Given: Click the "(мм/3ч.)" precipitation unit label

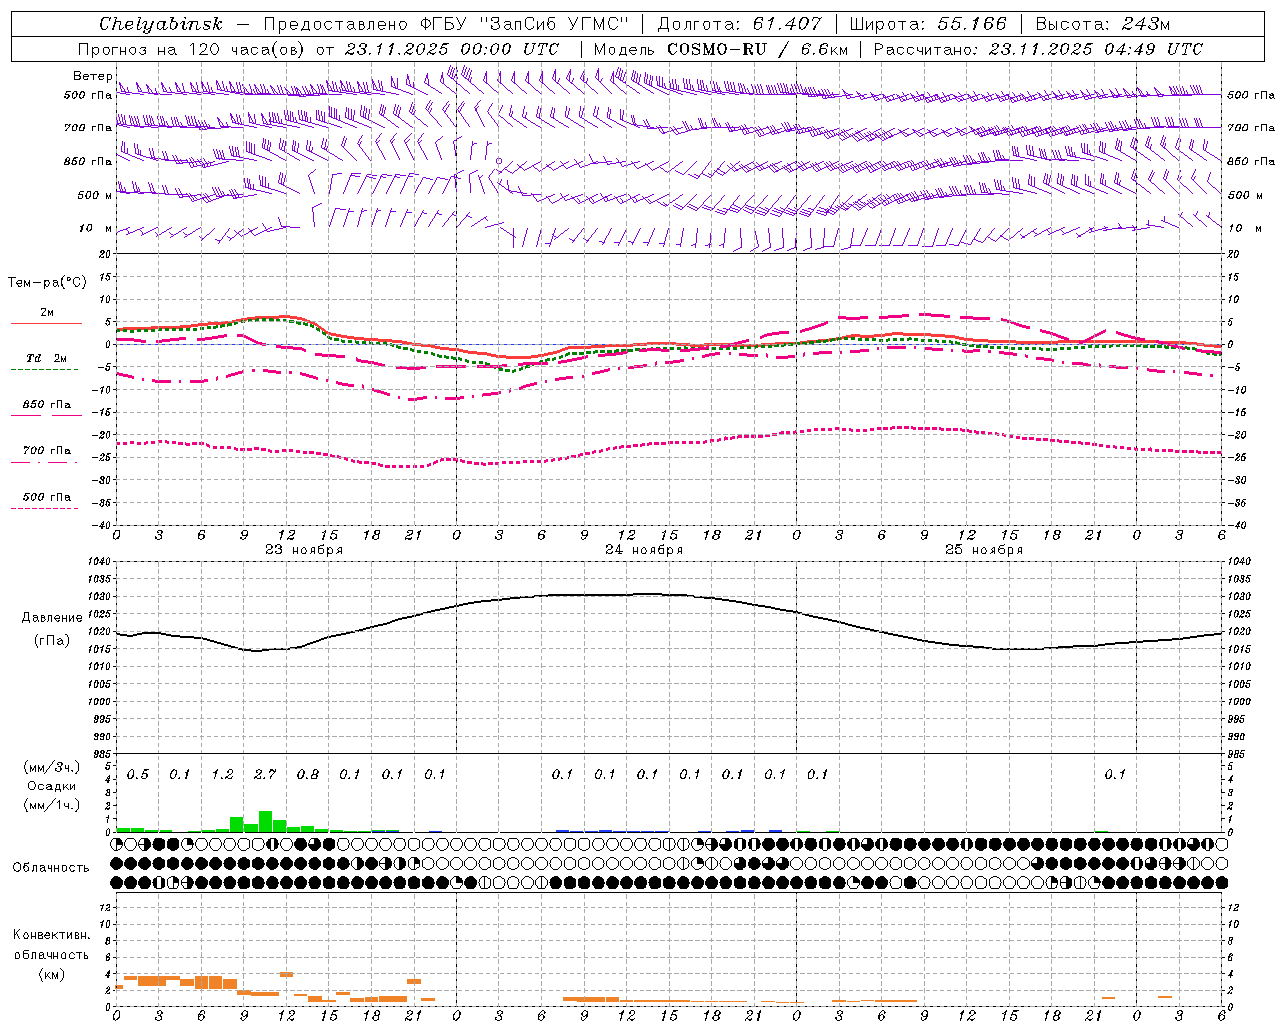Looking at the screenshot, I should (51, 767).
